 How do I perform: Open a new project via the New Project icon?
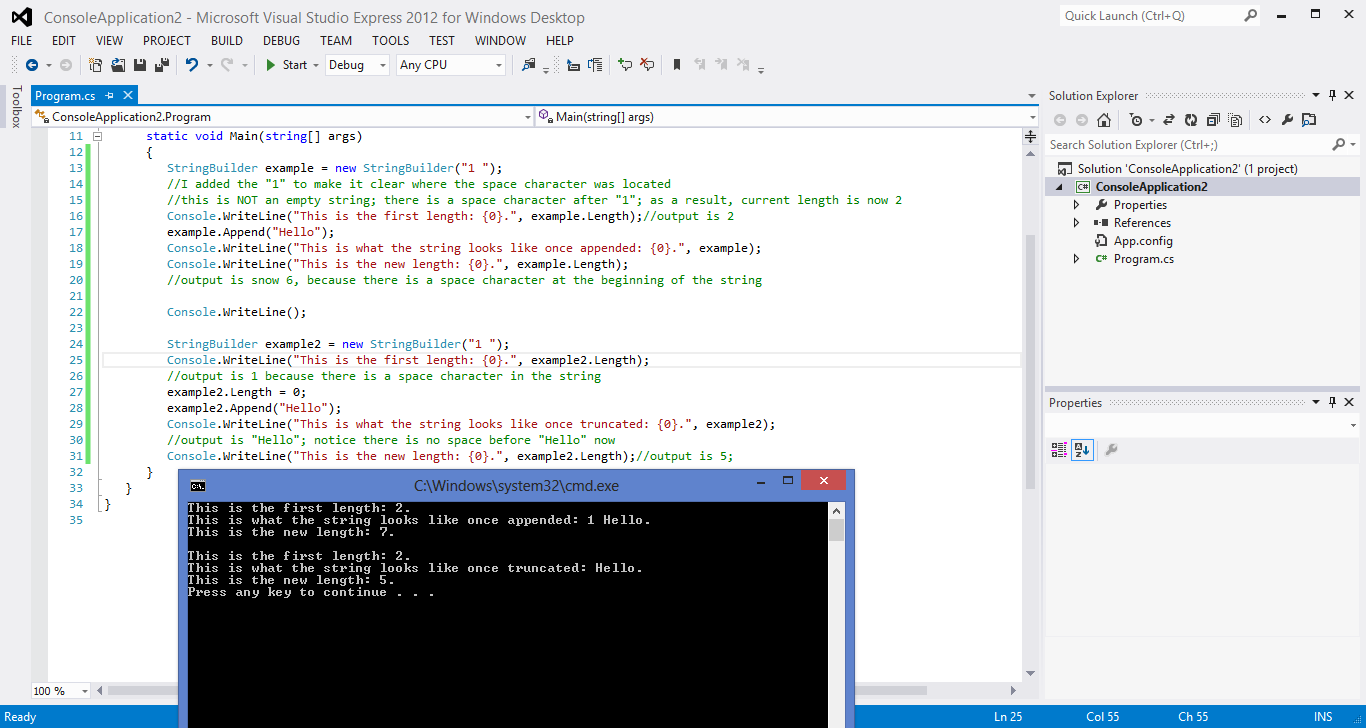coord(94,64)
